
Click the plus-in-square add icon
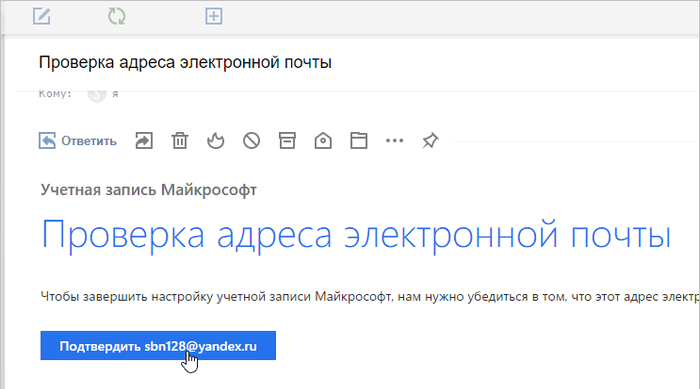pos(214,17)
